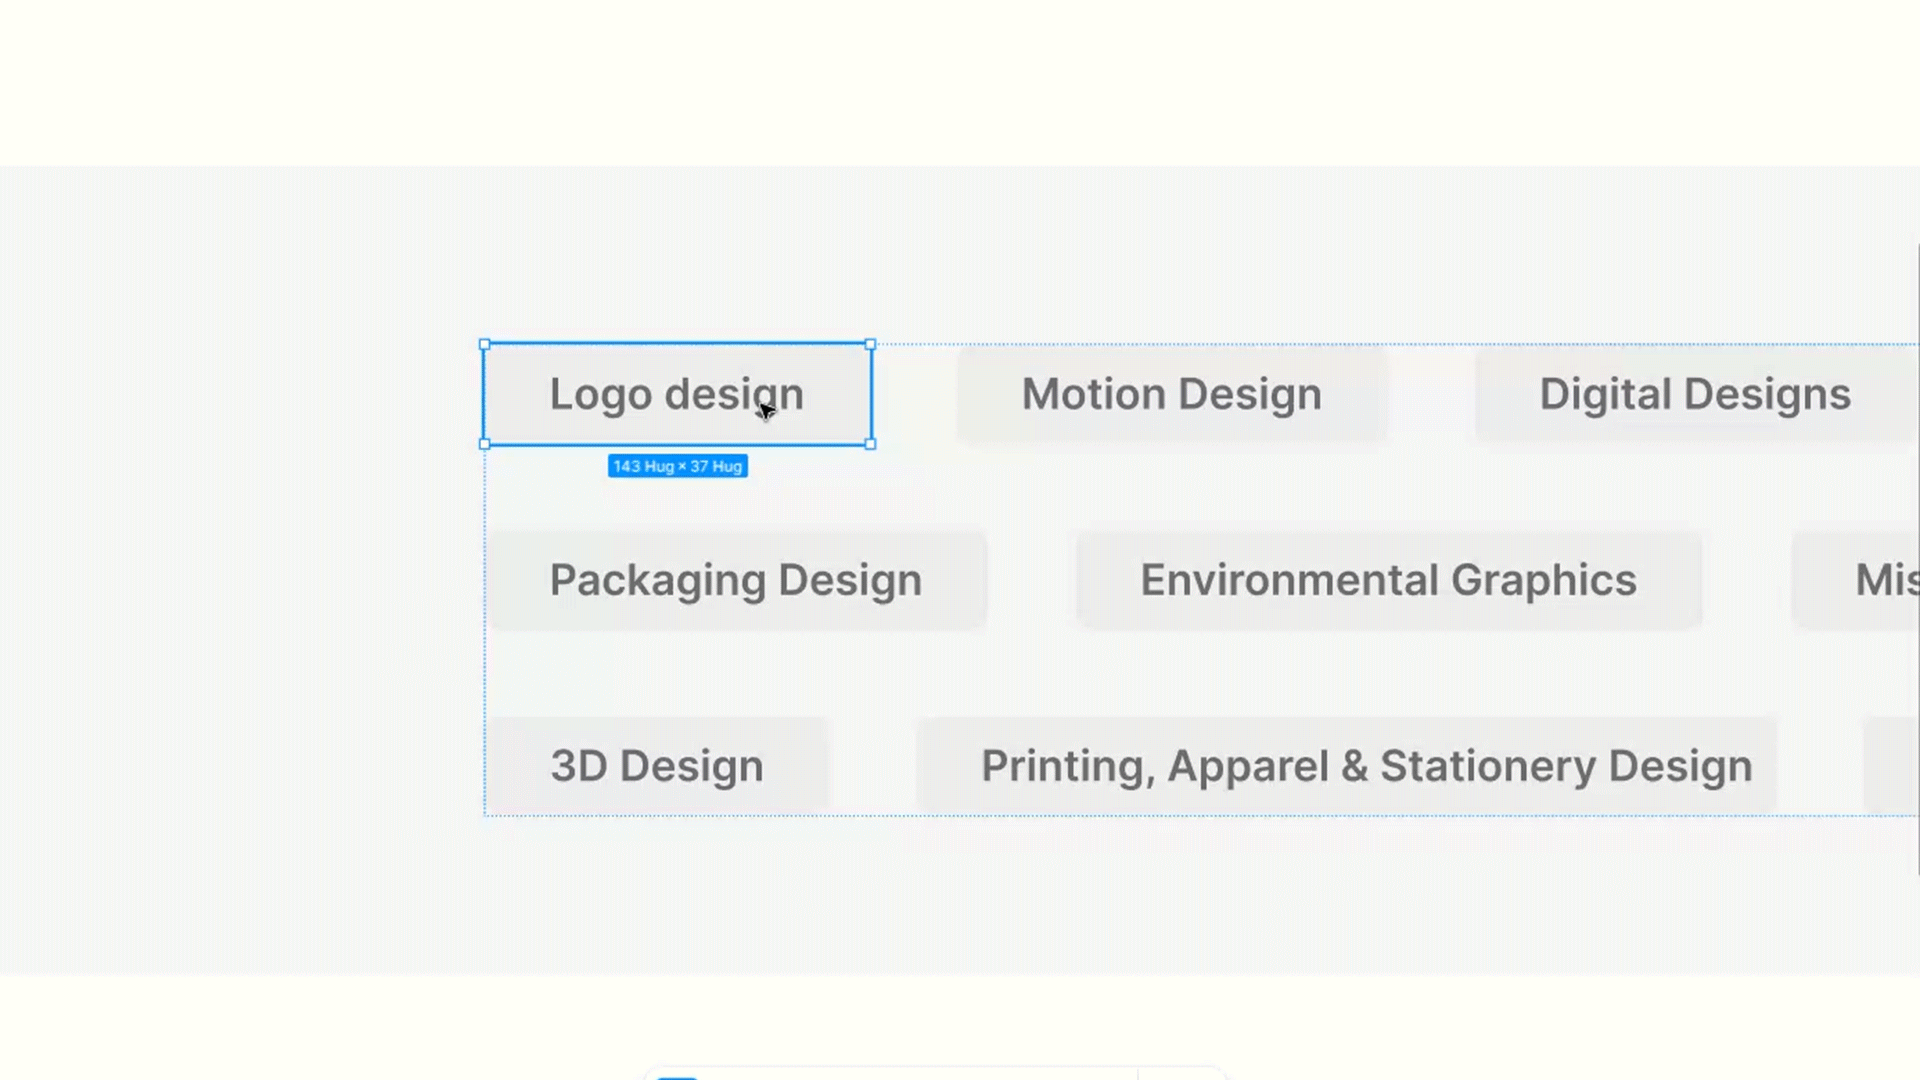The image size is (1920, 1080).
Task: Select Printing, Apparel & Stationery Design chip
Action: click(1366, 766)
